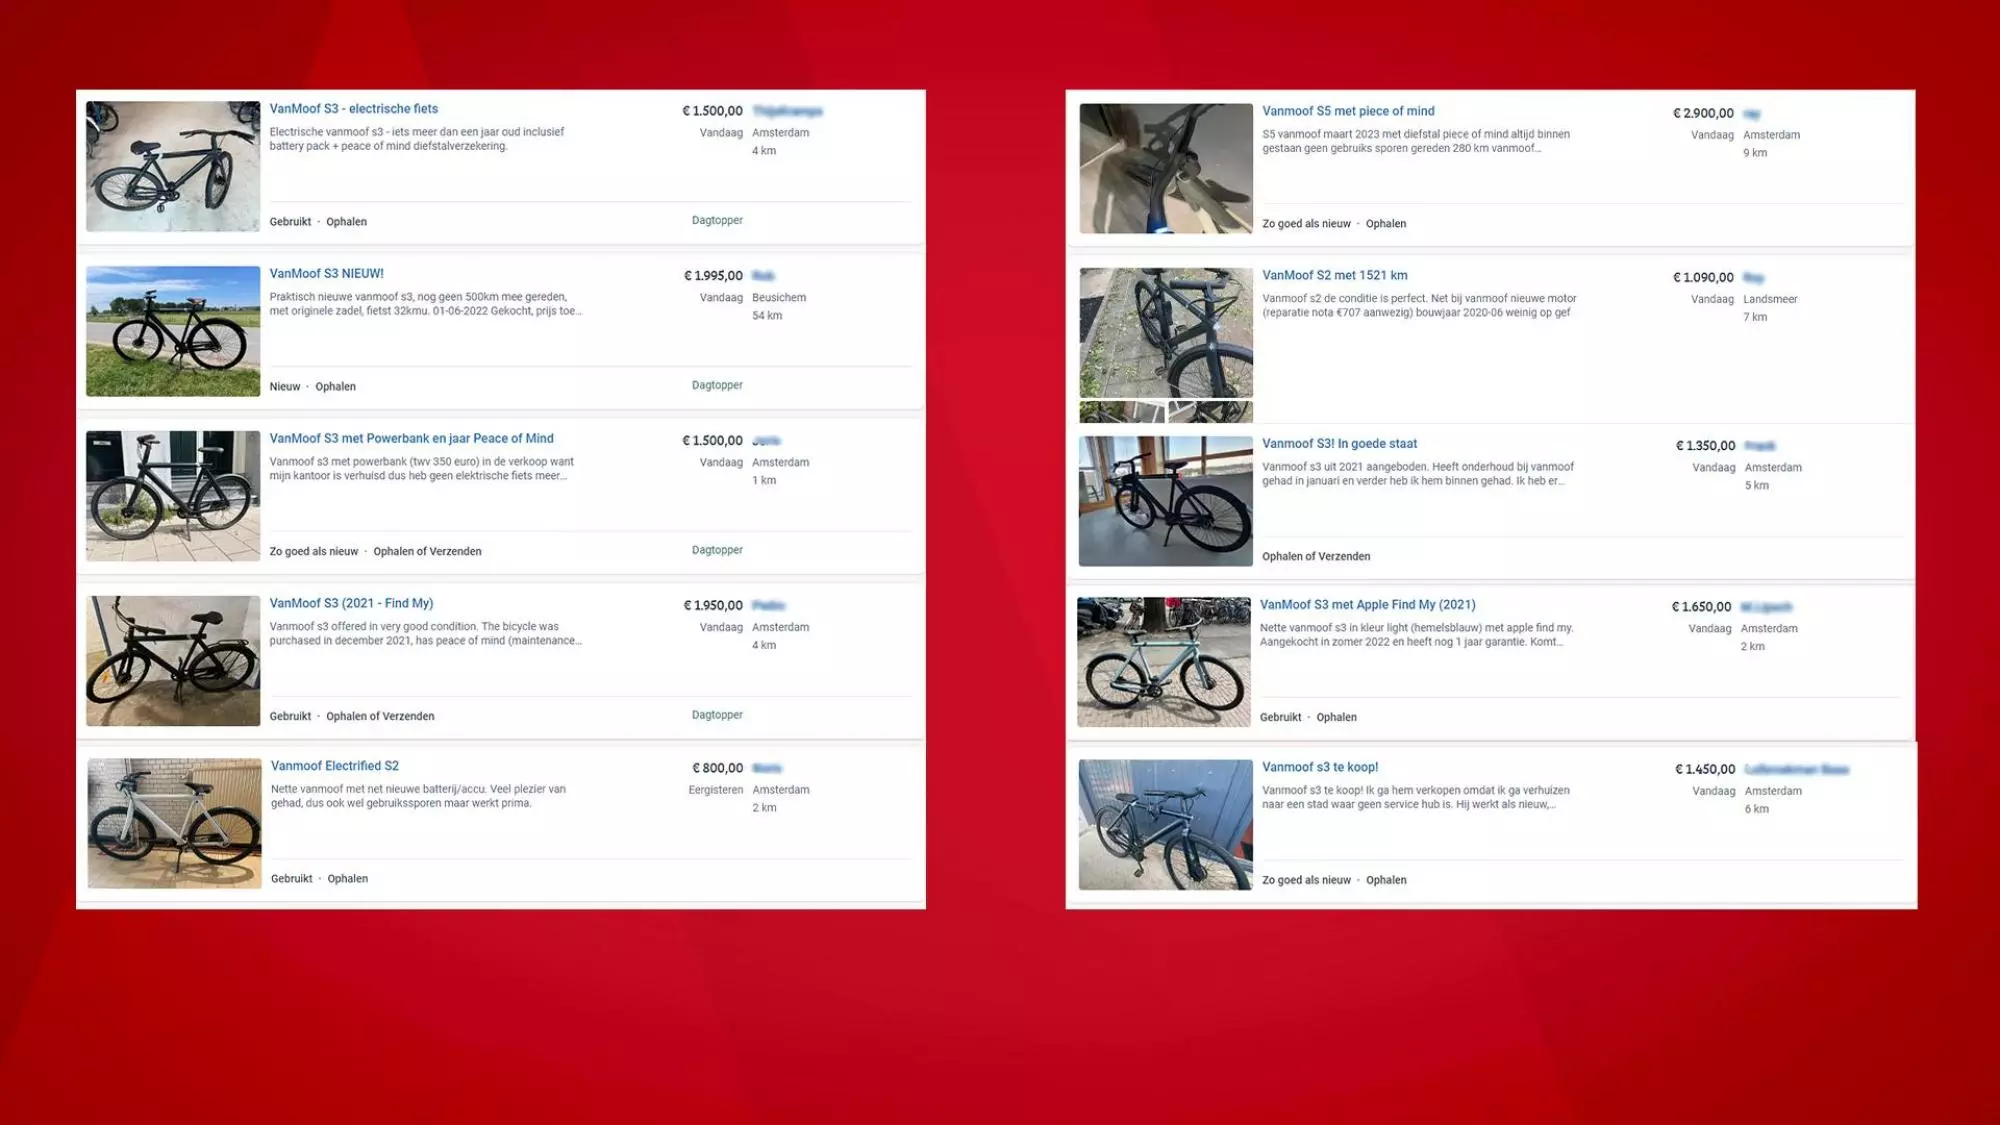Screen dimensions: 2000x1125
Task: Click the price € 1.350,00
Action: click(1705, 446)
